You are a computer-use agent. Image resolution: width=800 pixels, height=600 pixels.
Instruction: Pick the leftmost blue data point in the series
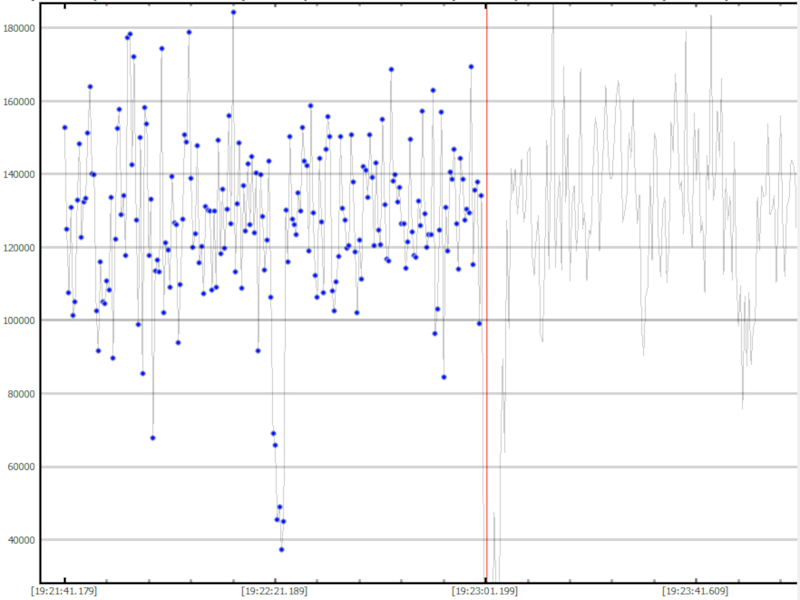tap(65, 127)
